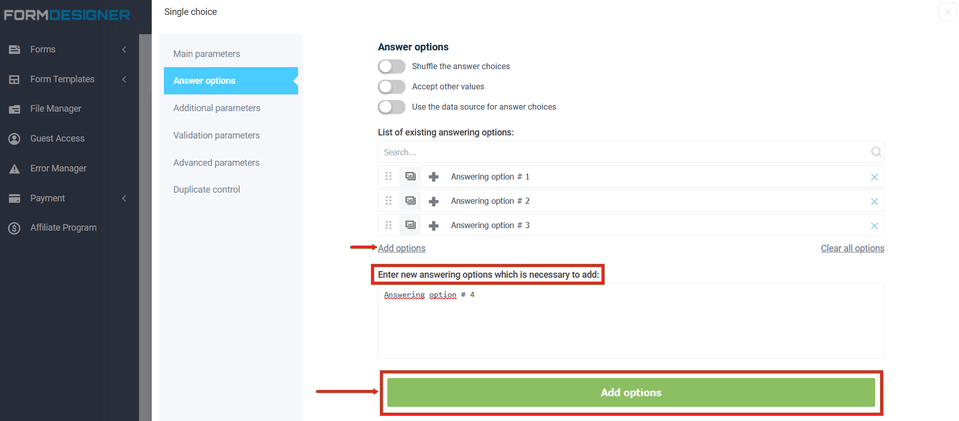Enable Shuffle the answer choices toggle
959x421 pixels.
click(x=392, y=66)
